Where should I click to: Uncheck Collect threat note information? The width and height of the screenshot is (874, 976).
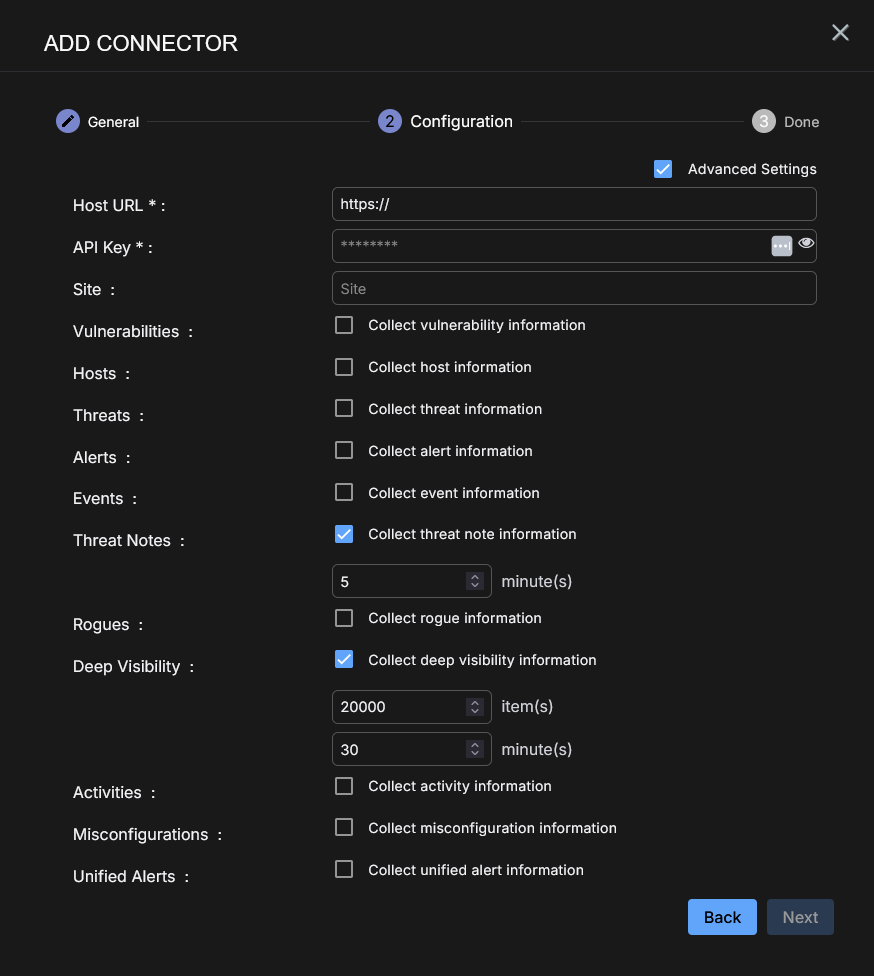(x=344, y=534)
